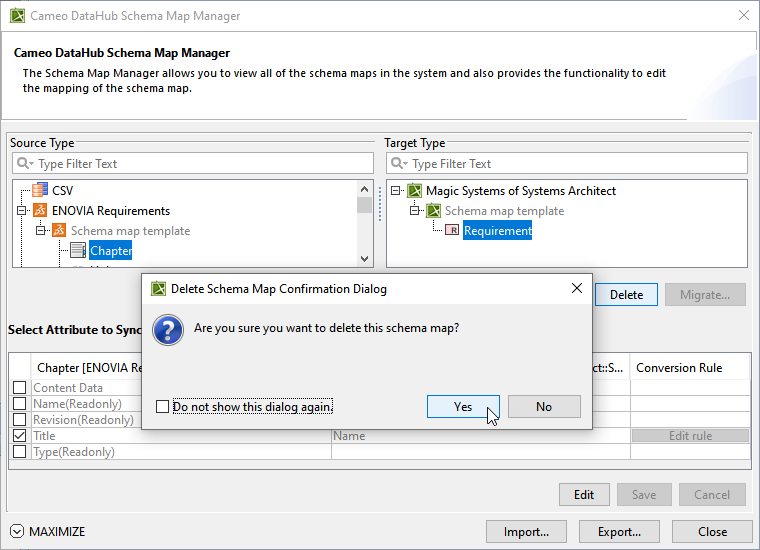Viewport: 760px width, 550px height.
Task: Confirm deletion with the Yes button
Action: [463, 407]
